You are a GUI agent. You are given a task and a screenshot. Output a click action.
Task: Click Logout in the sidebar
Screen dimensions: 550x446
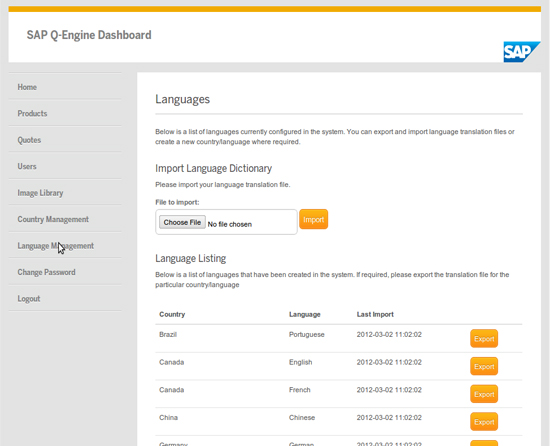click(29, 299)
